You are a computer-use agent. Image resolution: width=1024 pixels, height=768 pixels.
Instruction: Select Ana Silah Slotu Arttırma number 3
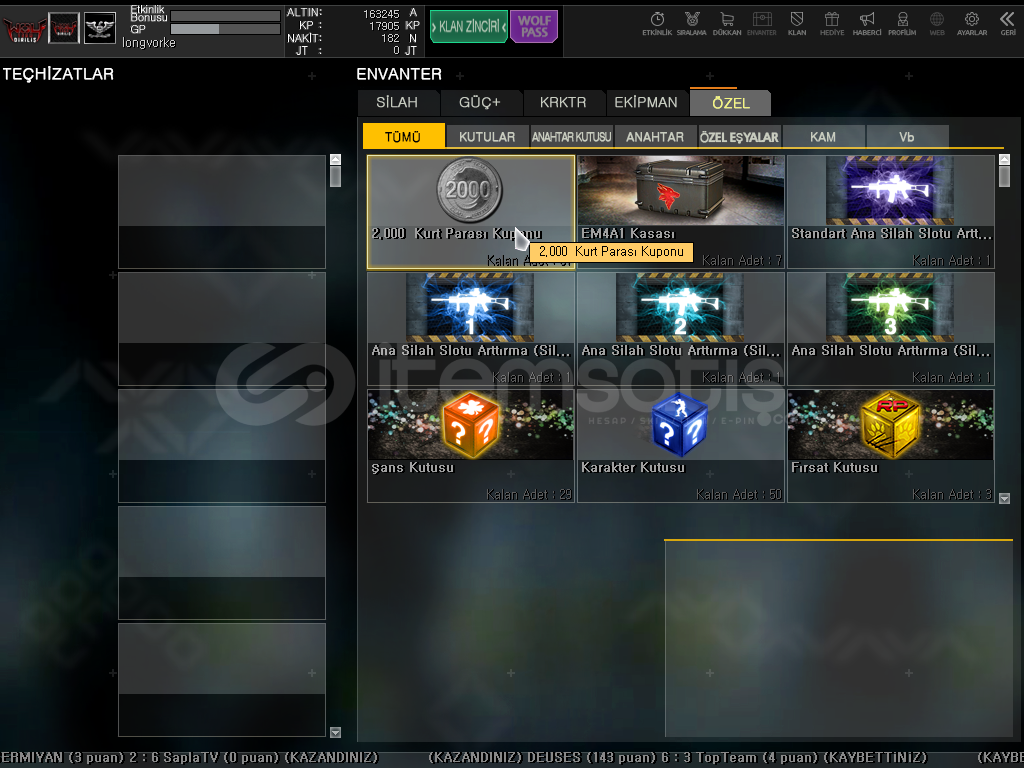tap(891, 328)
